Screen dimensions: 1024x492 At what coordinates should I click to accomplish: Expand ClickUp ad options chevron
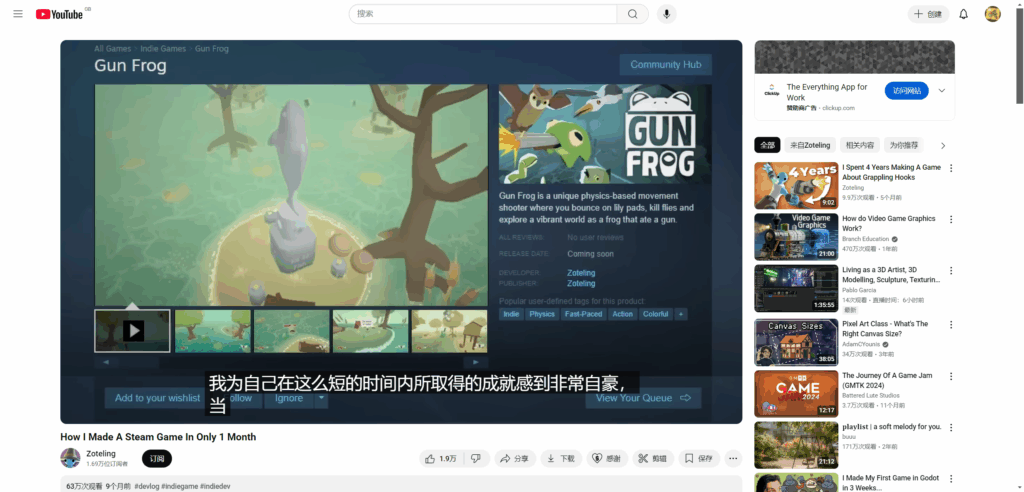pos(942,91)
